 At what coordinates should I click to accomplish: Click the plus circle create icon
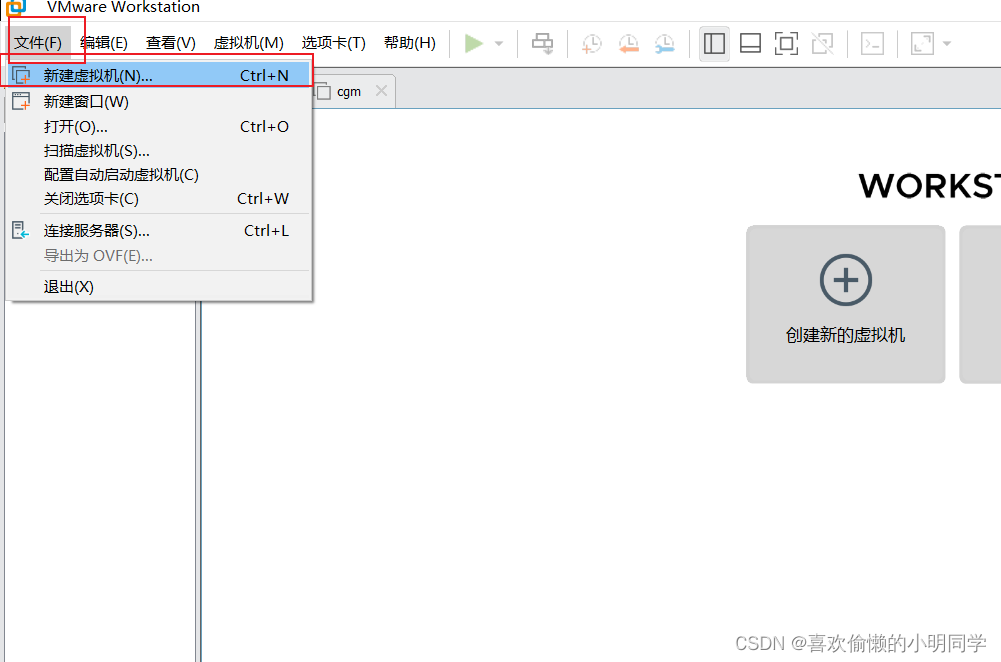click(845, 280)
